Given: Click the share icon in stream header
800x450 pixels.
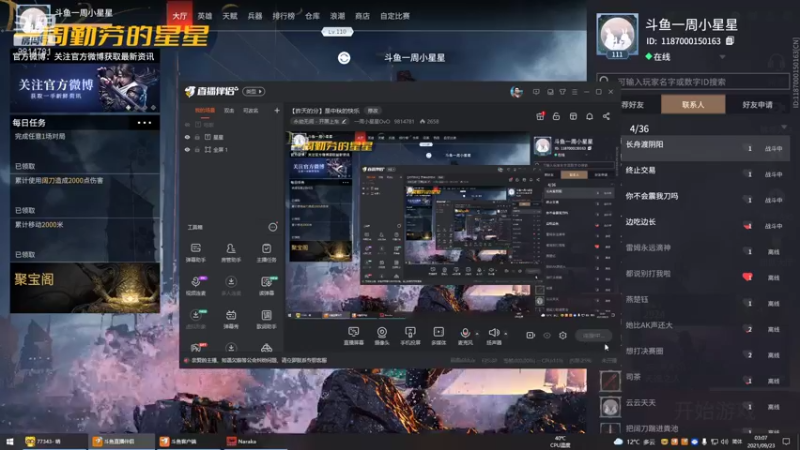Looking at the screenshot, I should point(606,116).
